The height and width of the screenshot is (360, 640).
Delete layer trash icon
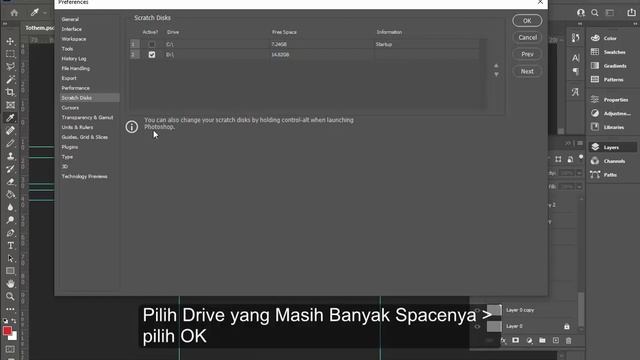tap(569, 340)
